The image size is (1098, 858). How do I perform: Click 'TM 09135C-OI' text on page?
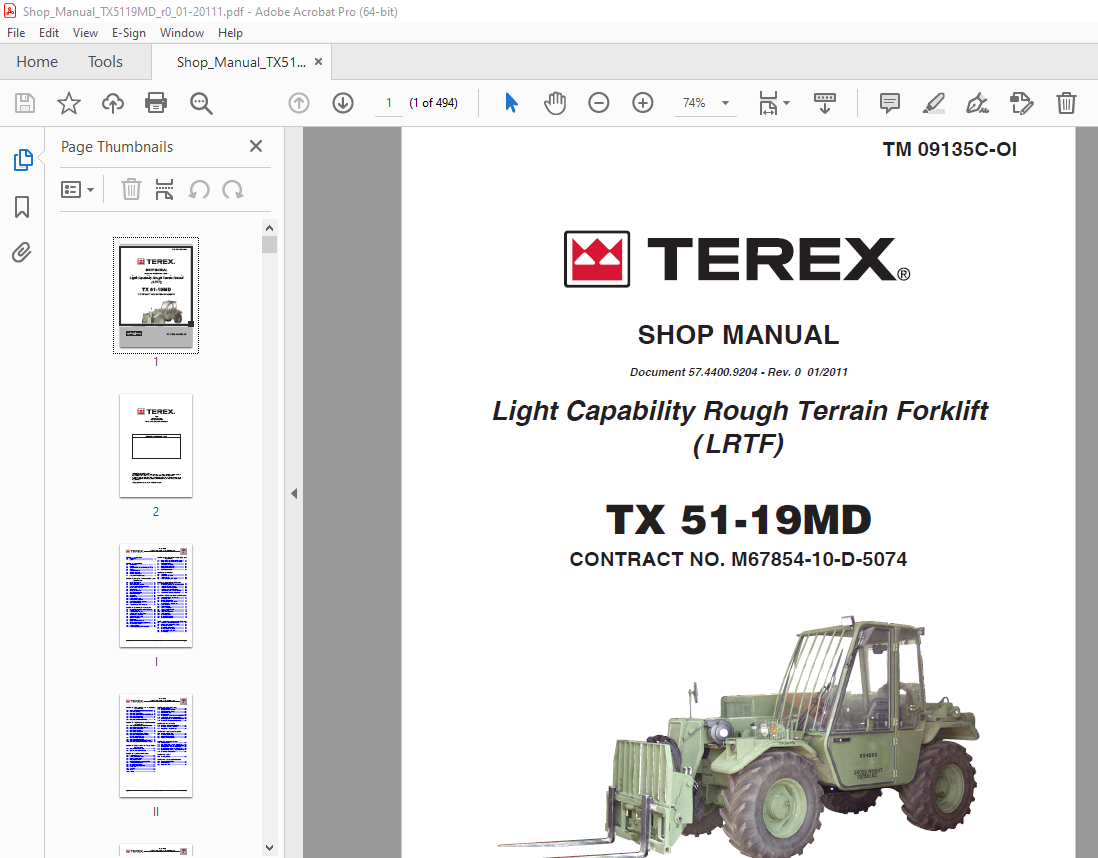coord(950,149)
